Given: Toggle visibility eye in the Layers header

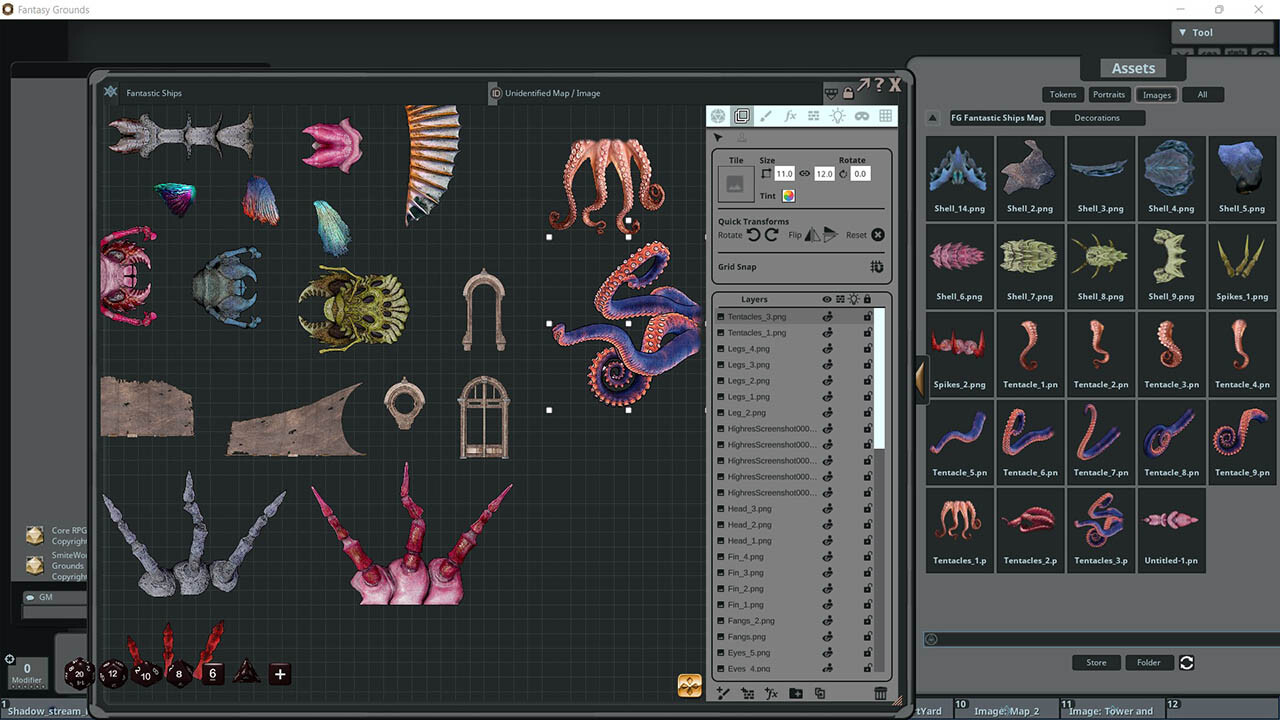Looking at the screenshot, I should (x=827, y=299).
